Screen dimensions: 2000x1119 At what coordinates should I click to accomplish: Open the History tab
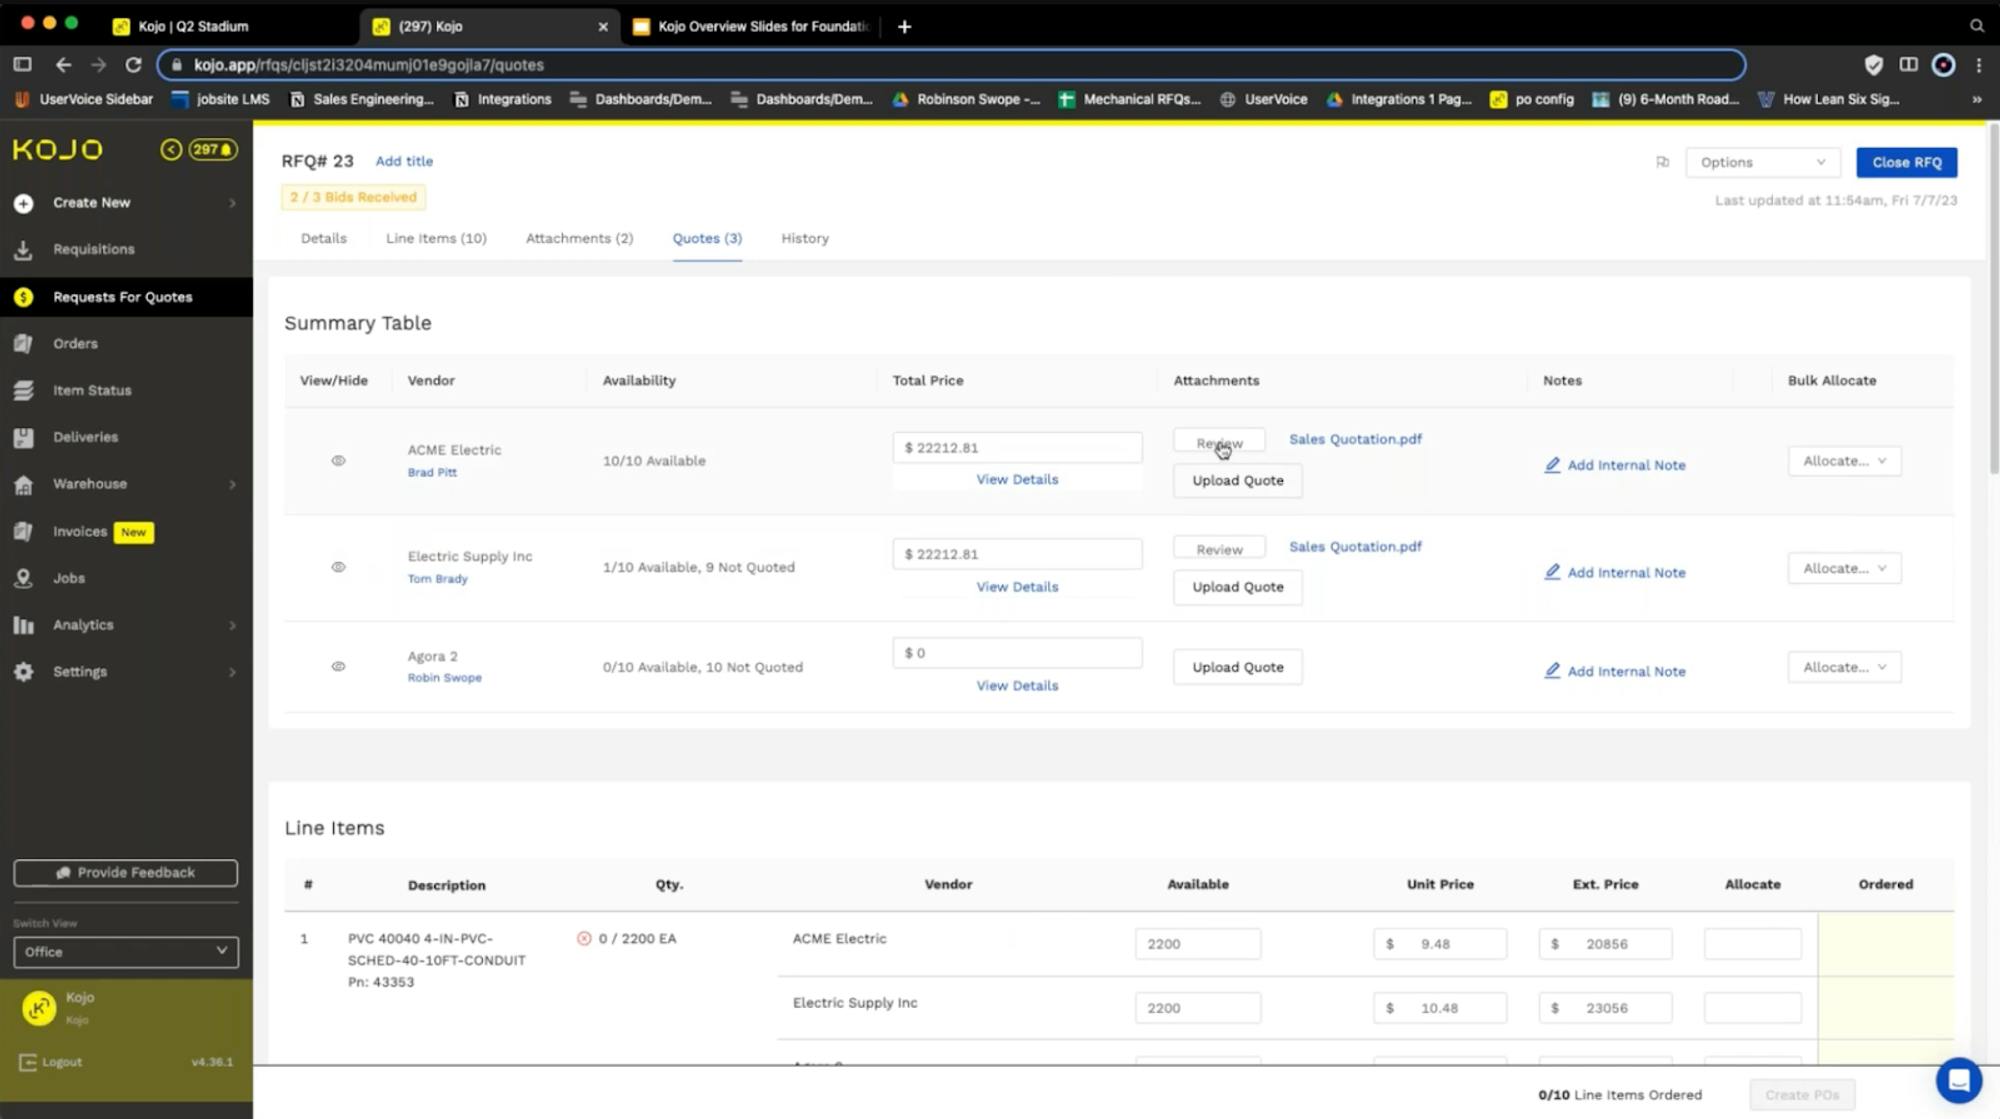tap(804, 239)
